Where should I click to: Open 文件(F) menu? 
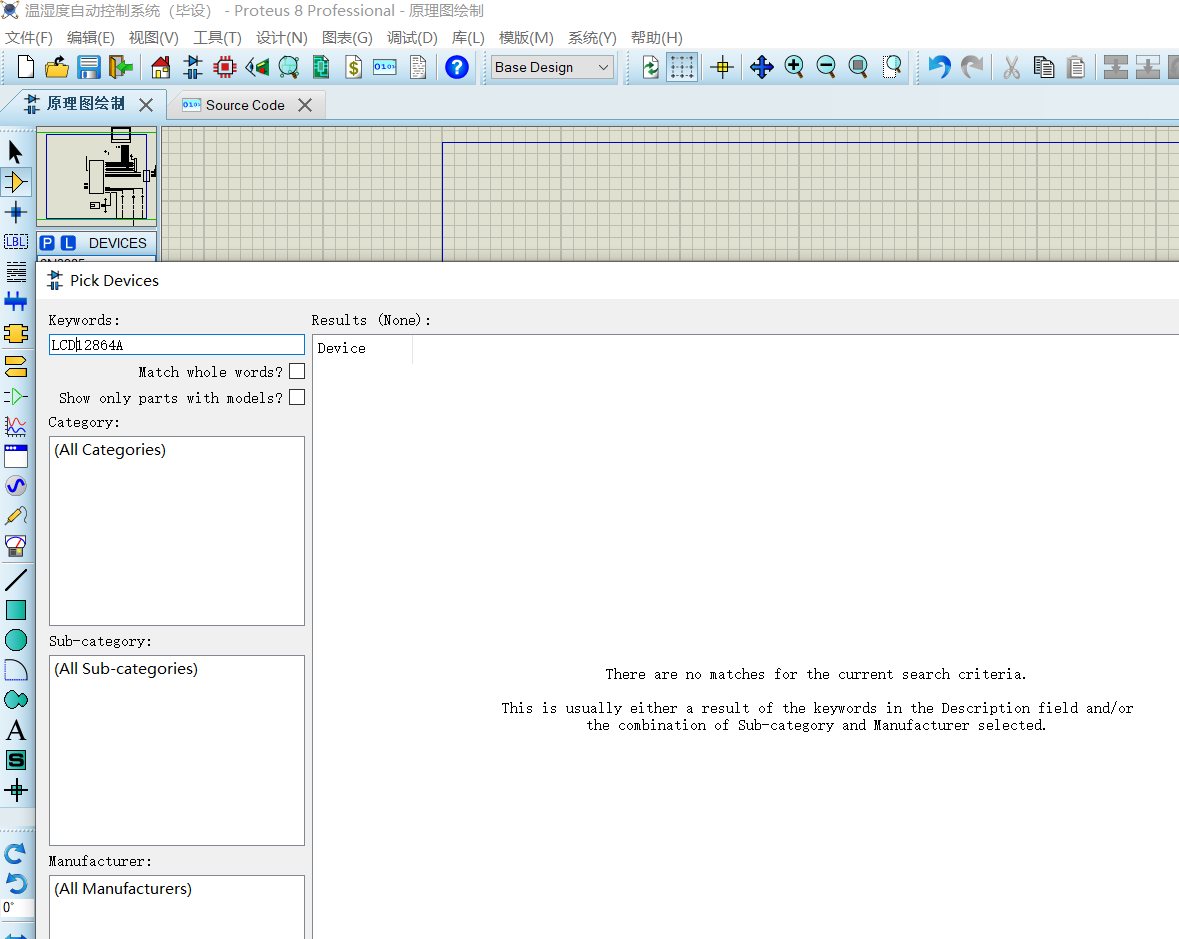[29, 38]
